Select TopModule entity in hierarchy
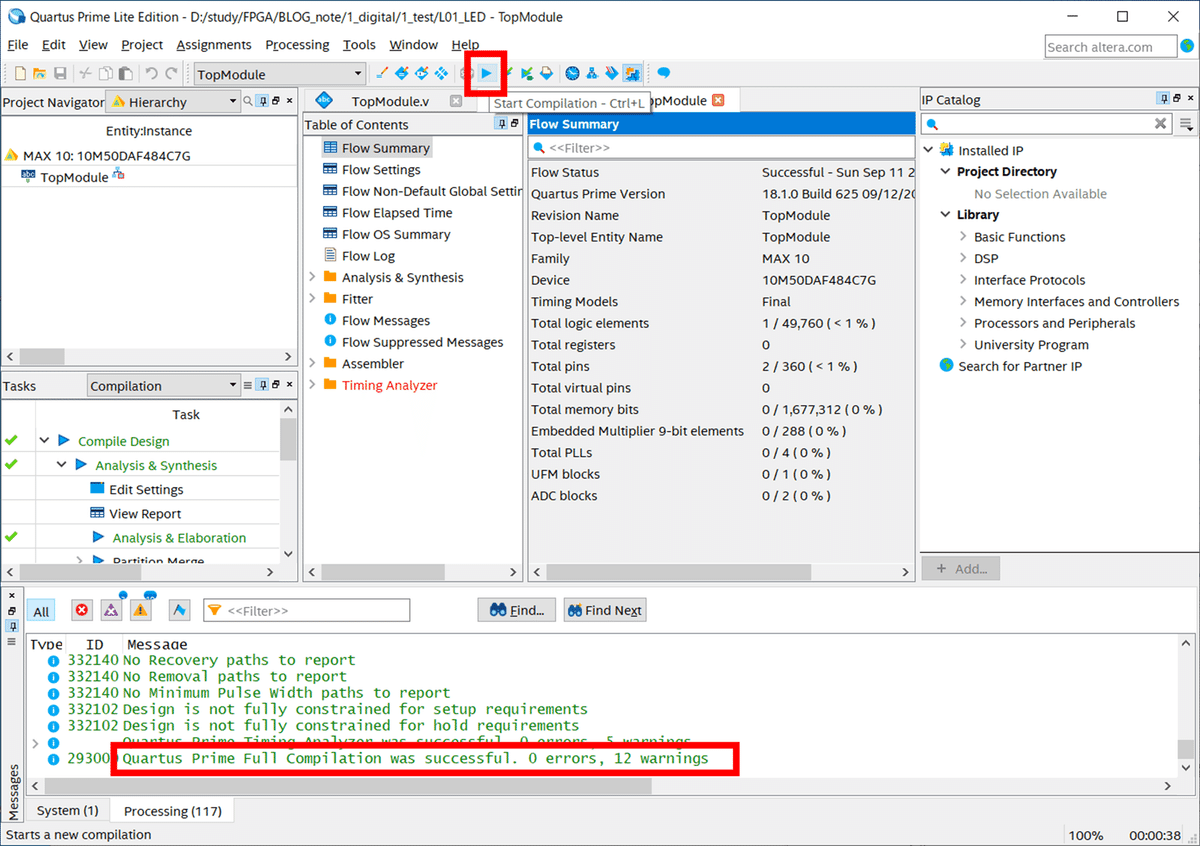 74,177
